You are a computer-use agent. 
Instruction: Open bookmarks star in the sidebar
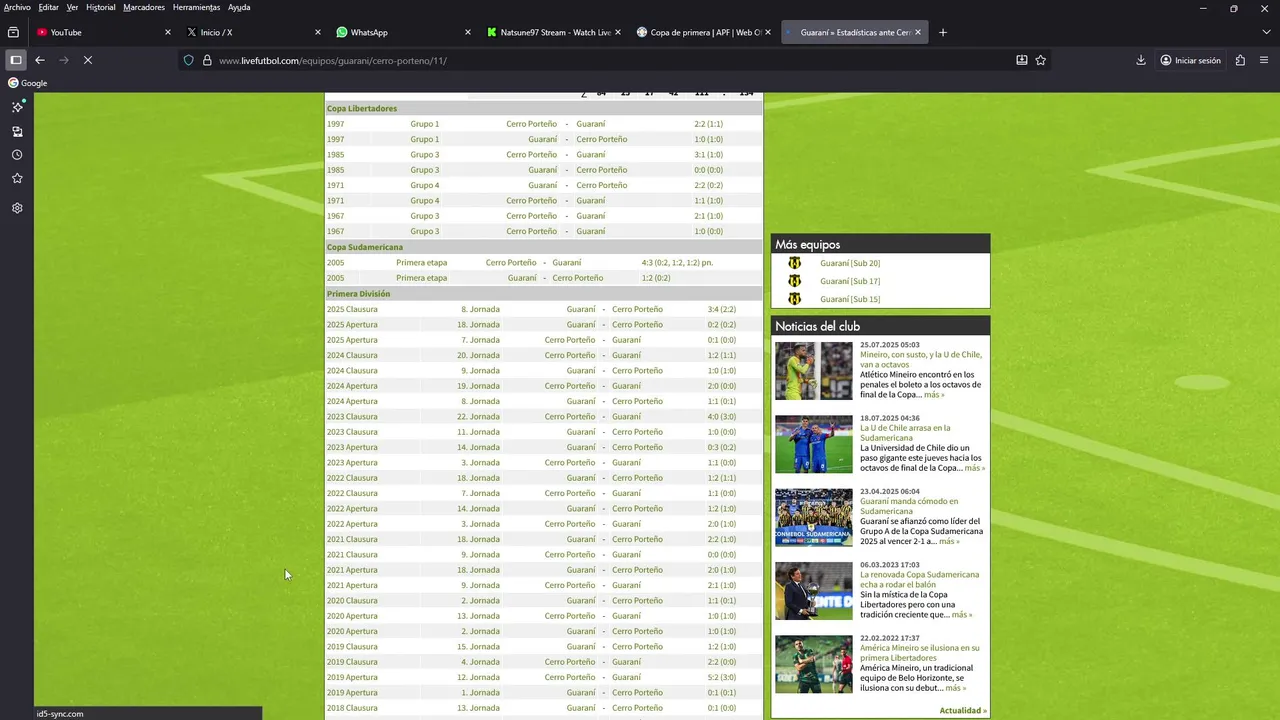[17, 178]
